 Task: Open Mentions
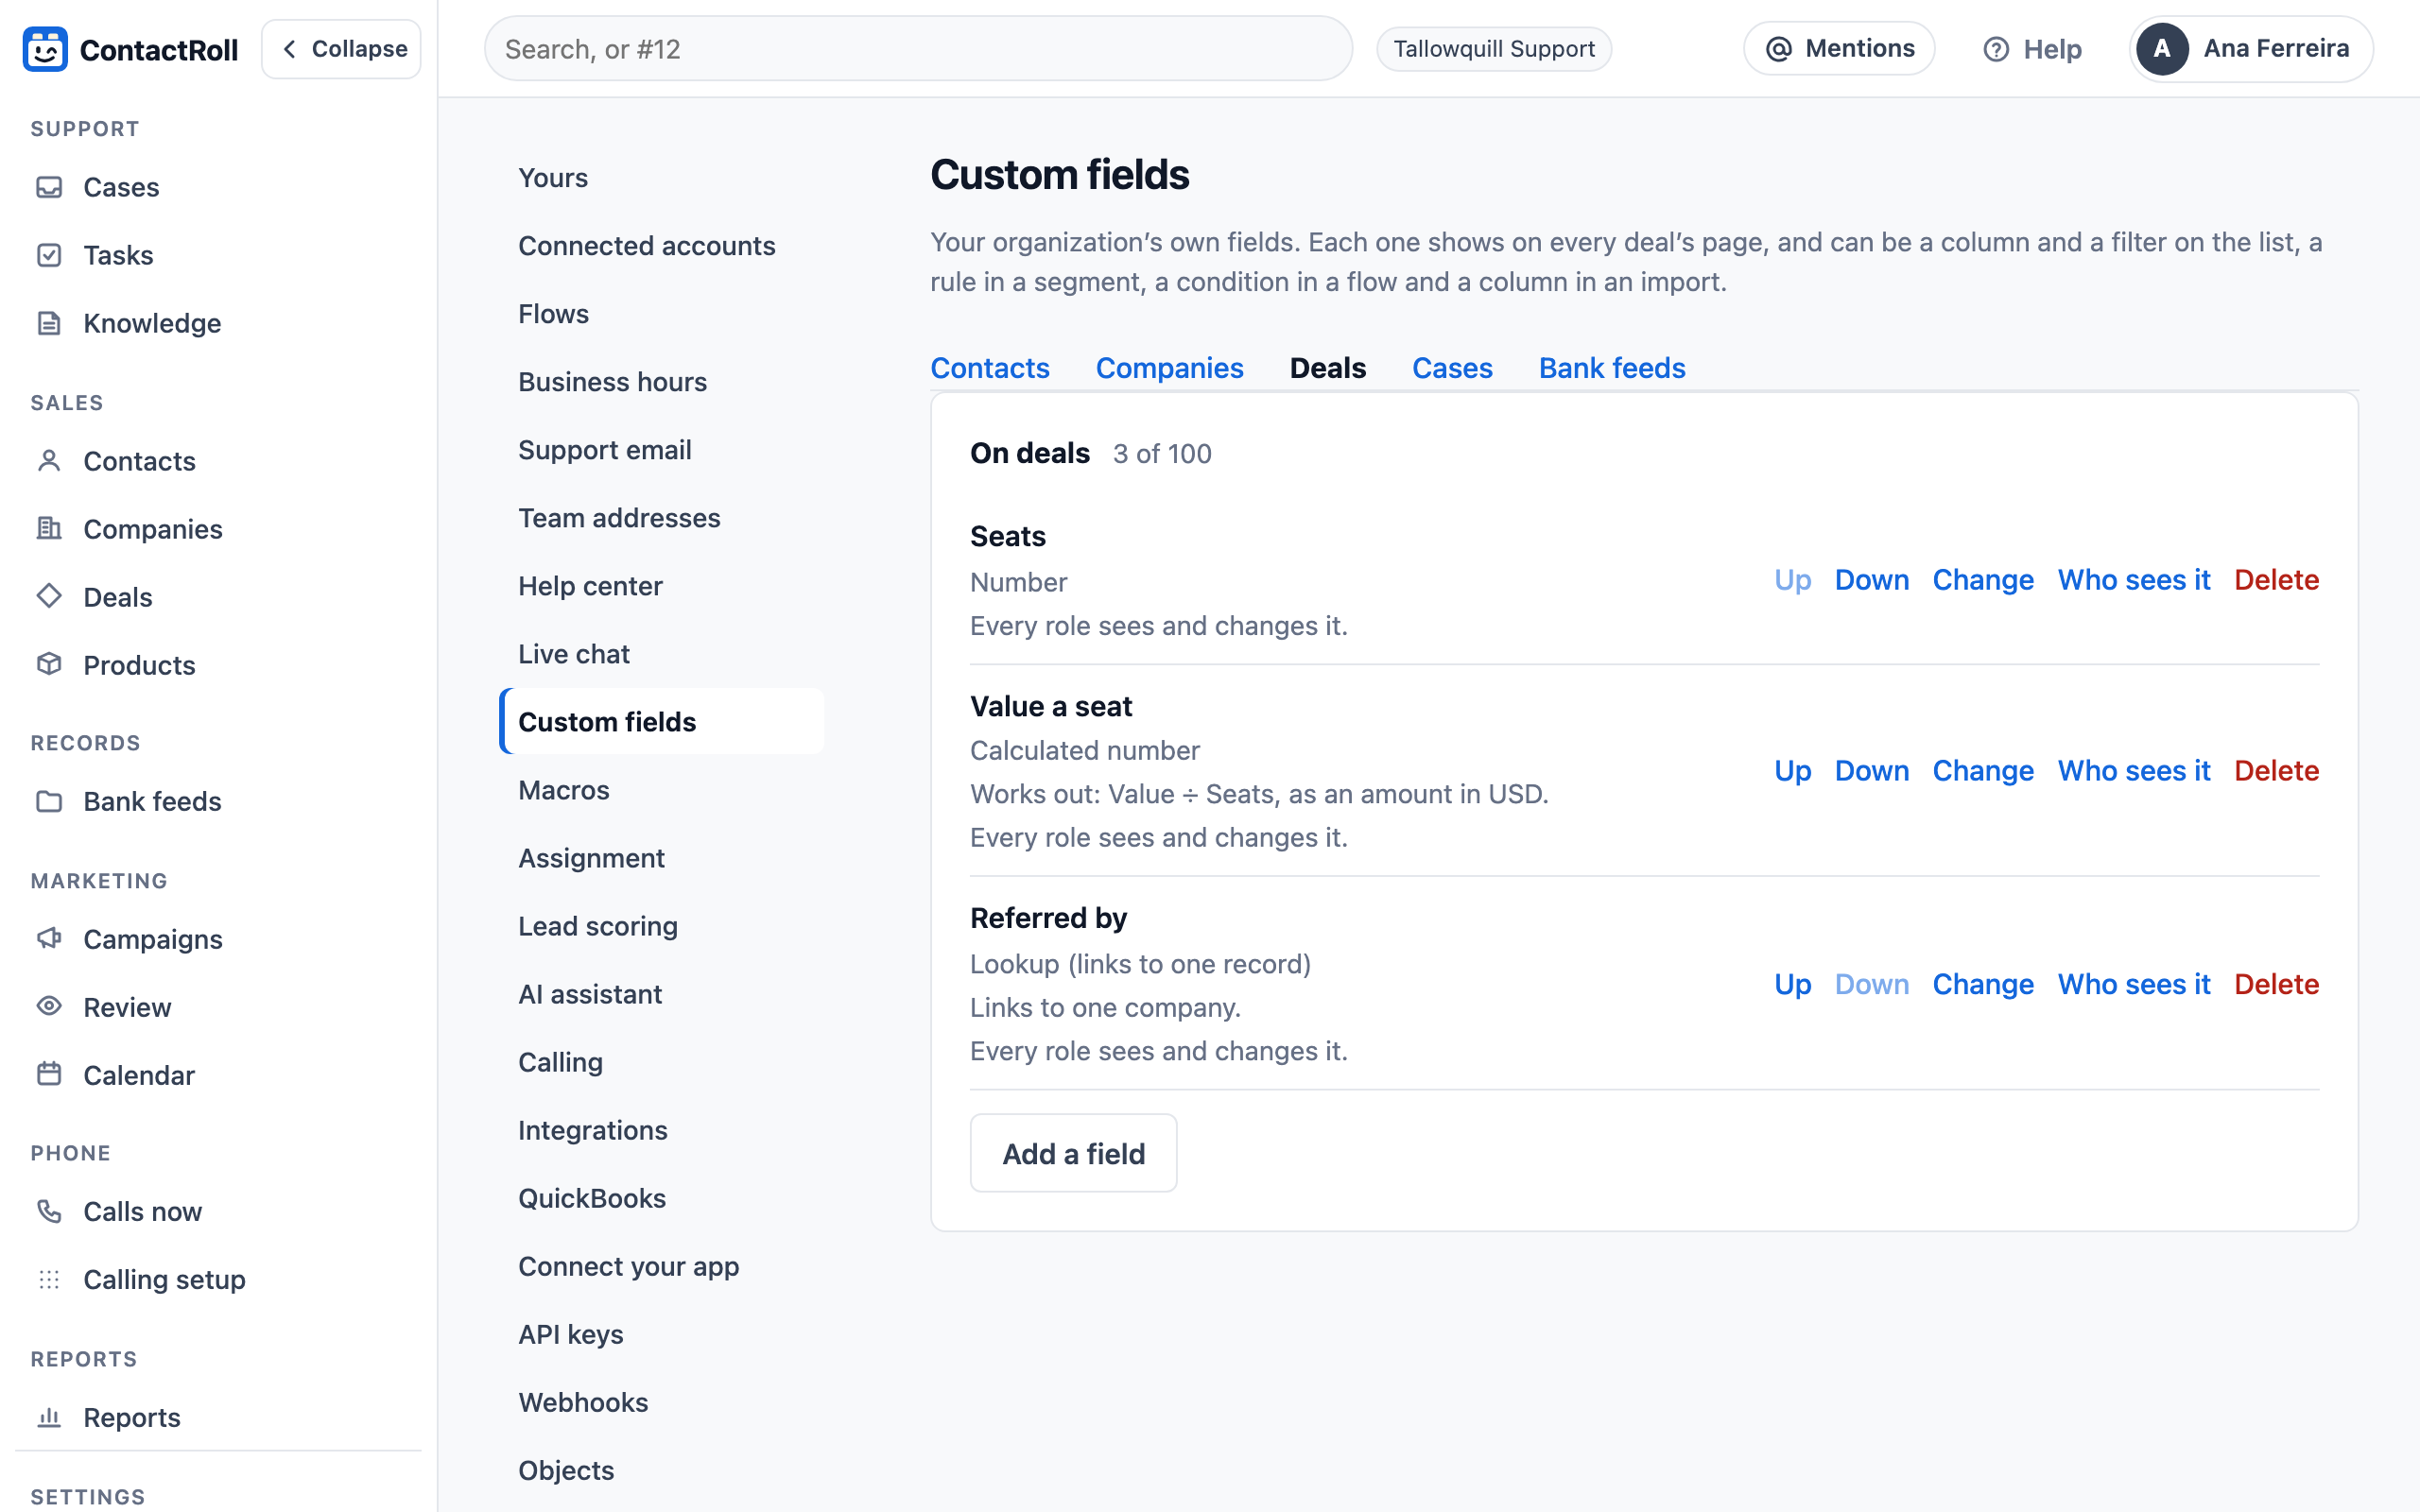[x=1839, y=49]
